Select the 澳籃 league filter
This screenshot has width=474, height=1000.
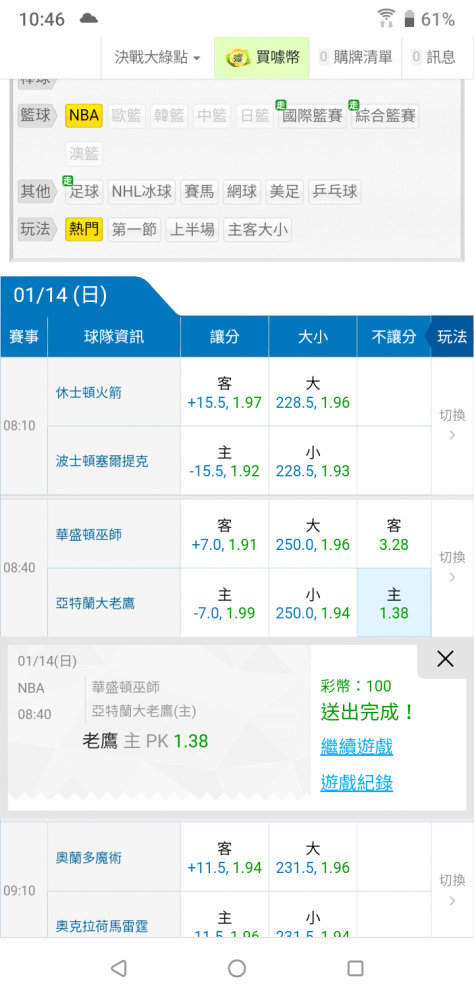click(x=84, y=154)
